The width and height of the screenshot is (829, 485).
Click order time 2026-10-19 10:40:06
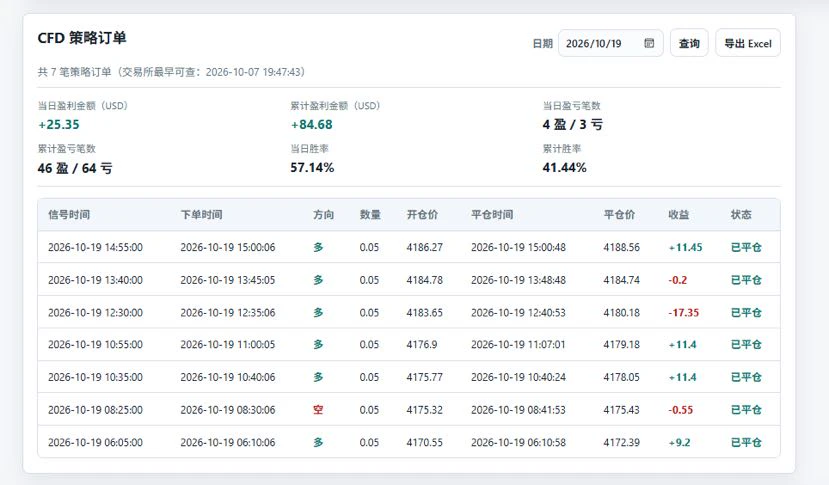click(228, 378)
